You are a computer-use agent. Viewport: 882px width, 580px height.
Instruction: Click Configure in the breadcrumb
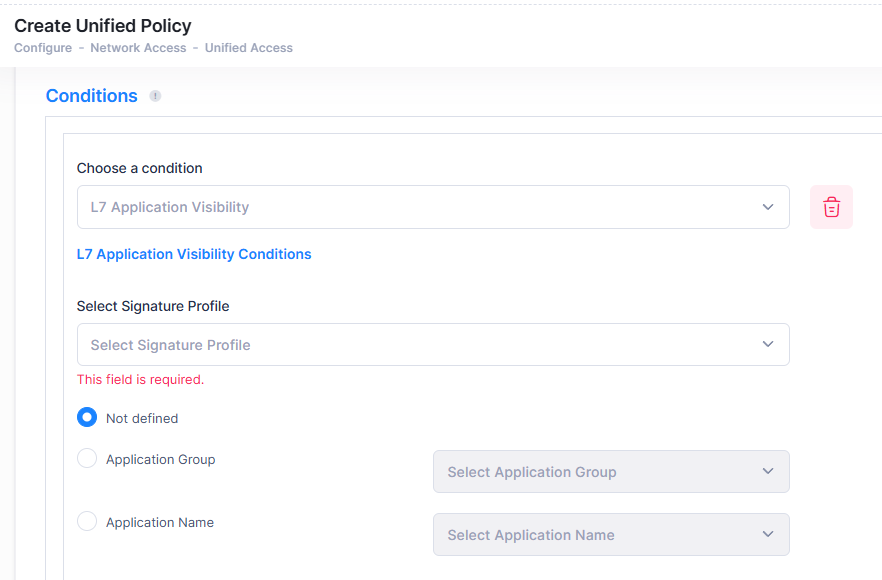click(43, 47)
